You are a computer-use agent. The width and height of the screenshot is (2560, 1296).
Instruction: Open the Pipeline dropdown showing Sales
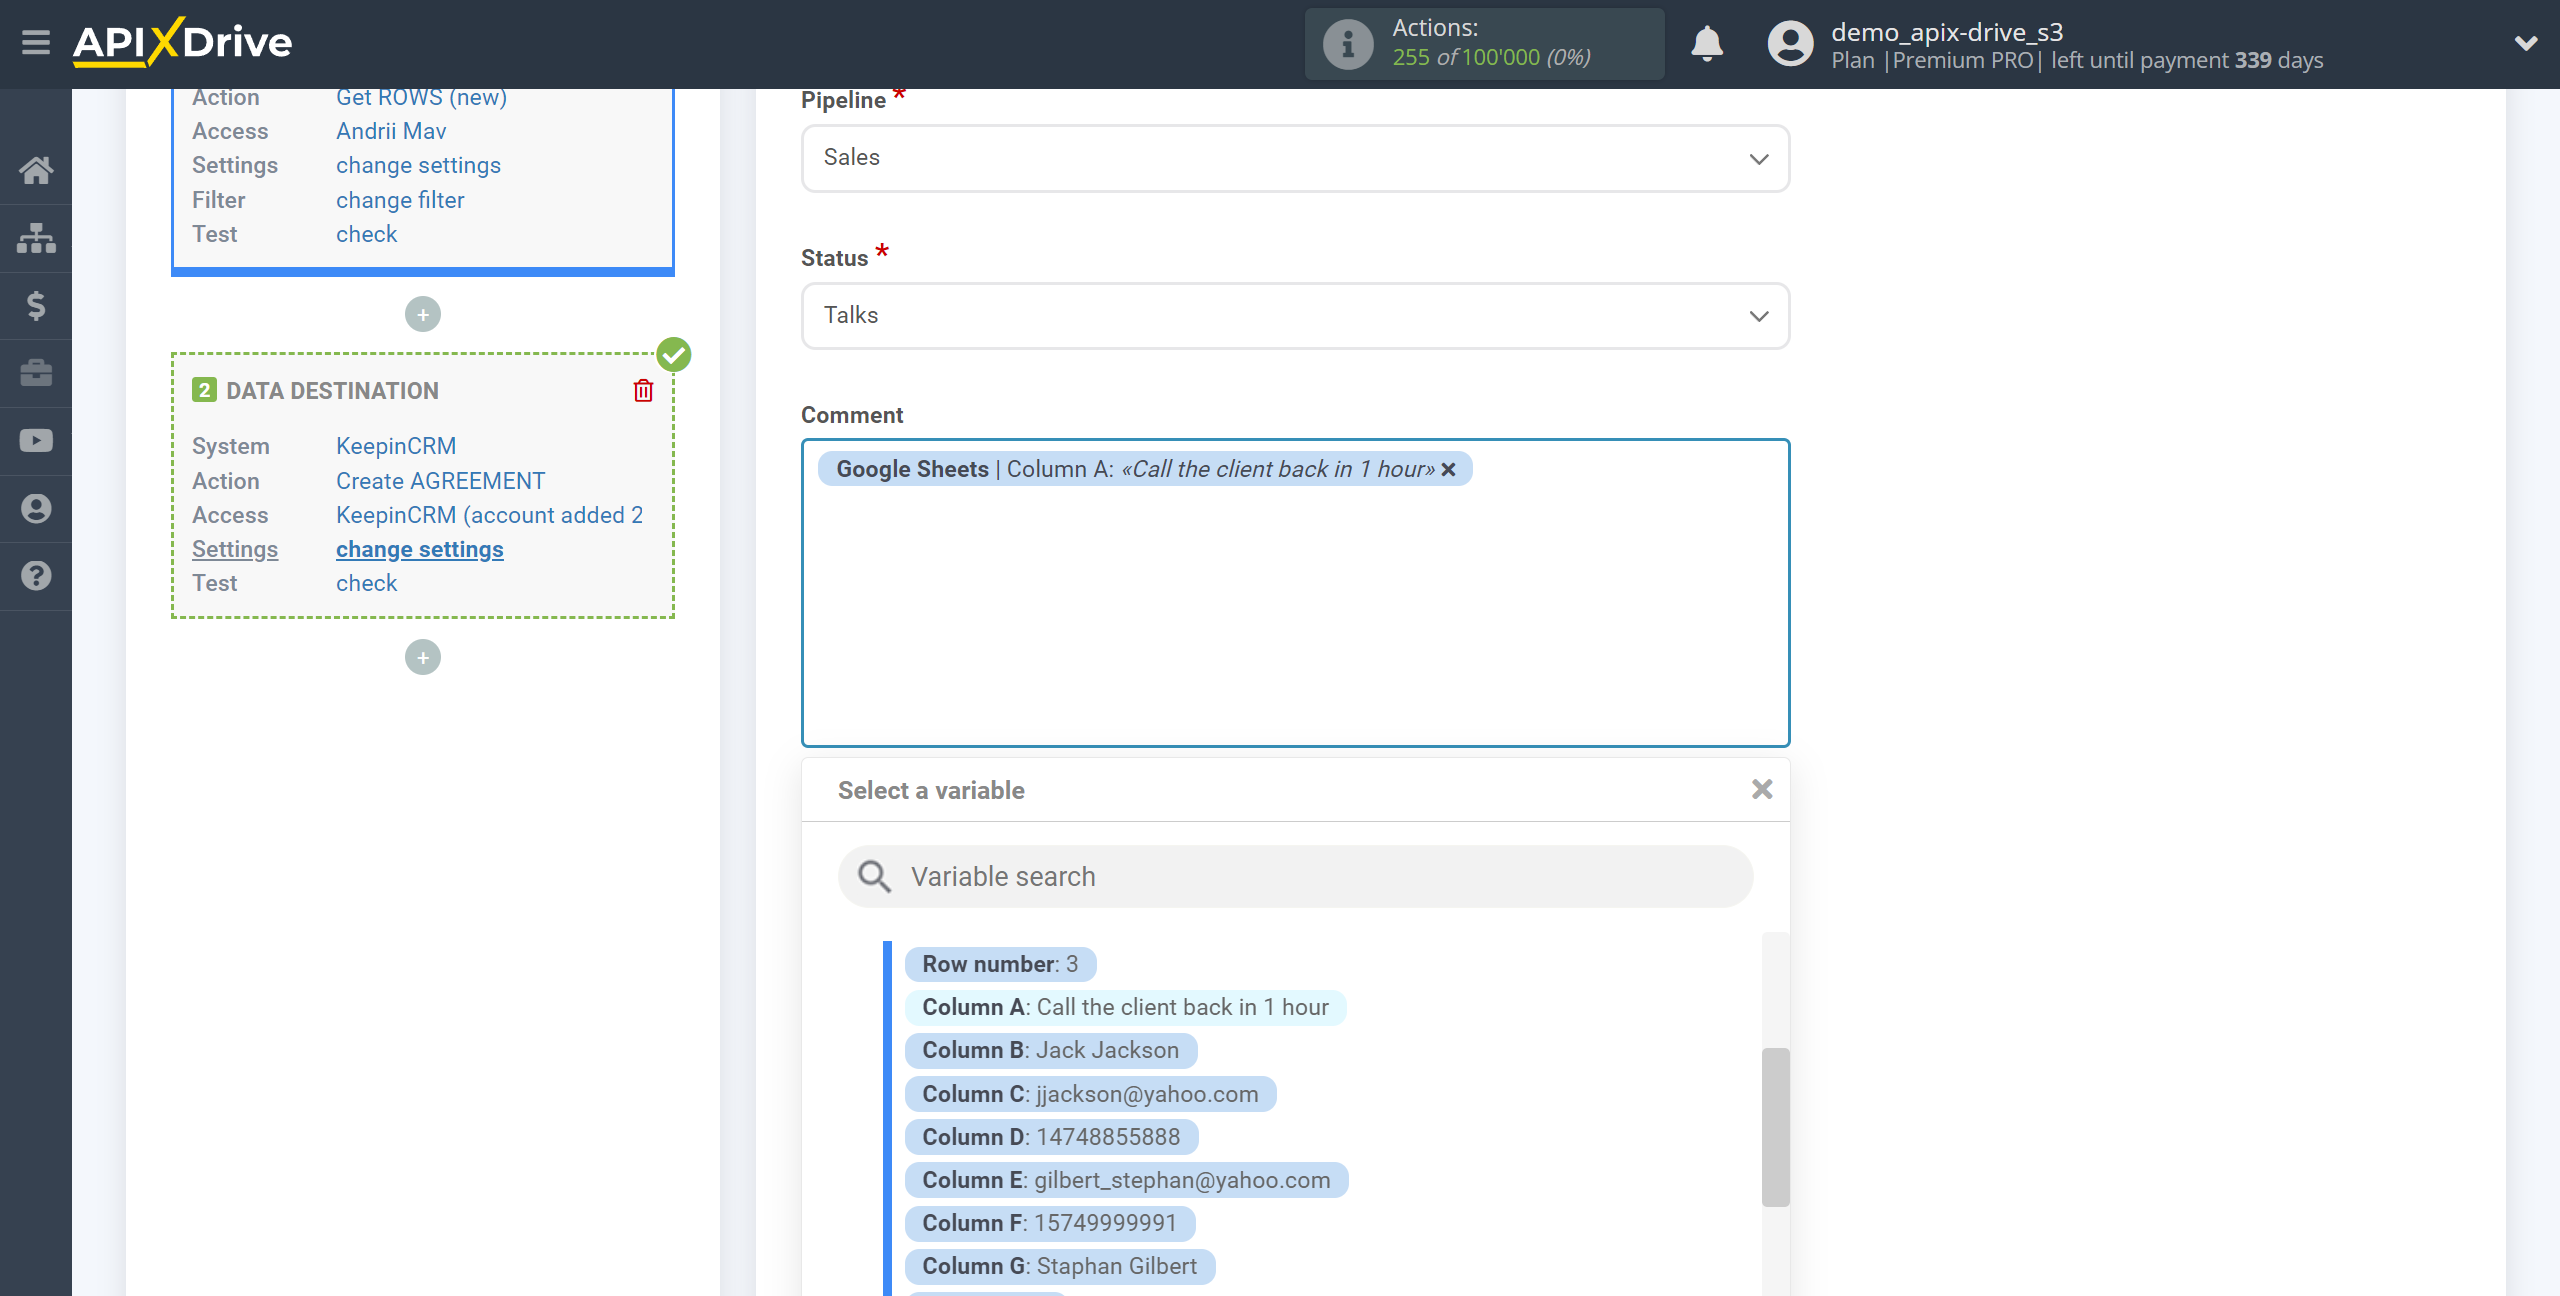(1295, 158)
